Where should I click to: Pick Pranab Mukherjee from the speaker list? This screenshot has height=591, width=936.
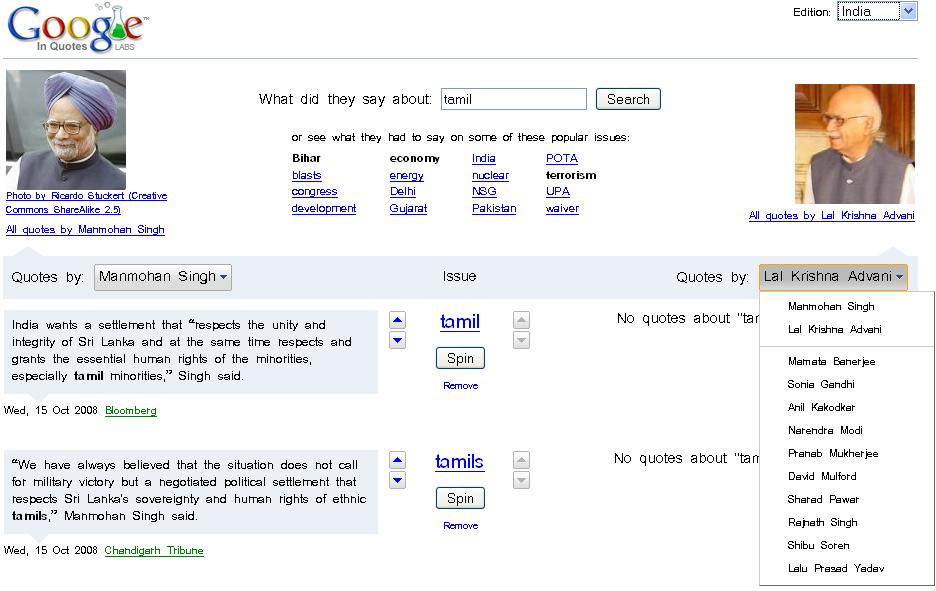832,453
